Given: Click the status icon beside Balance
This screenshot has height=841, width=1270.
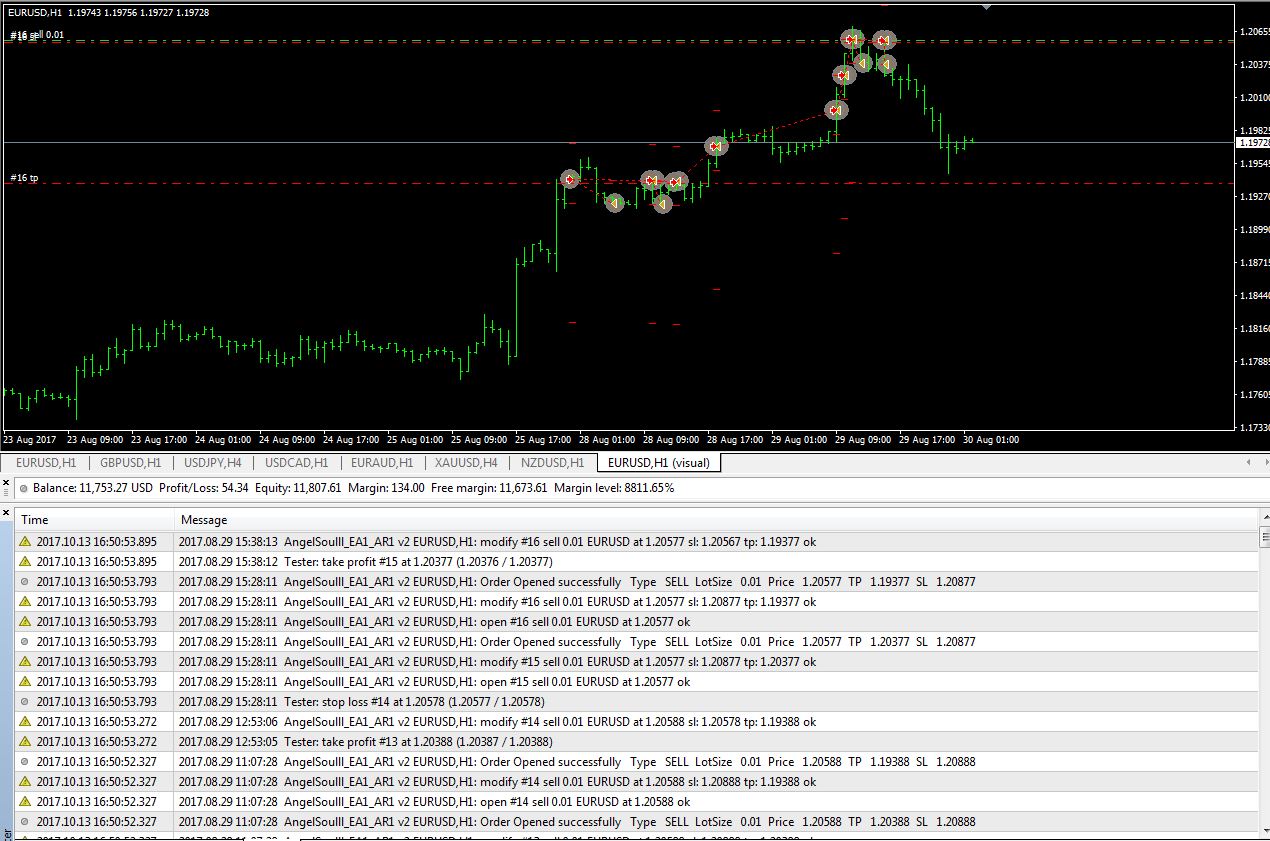Looking at the screenshot, I should point(23,488).
